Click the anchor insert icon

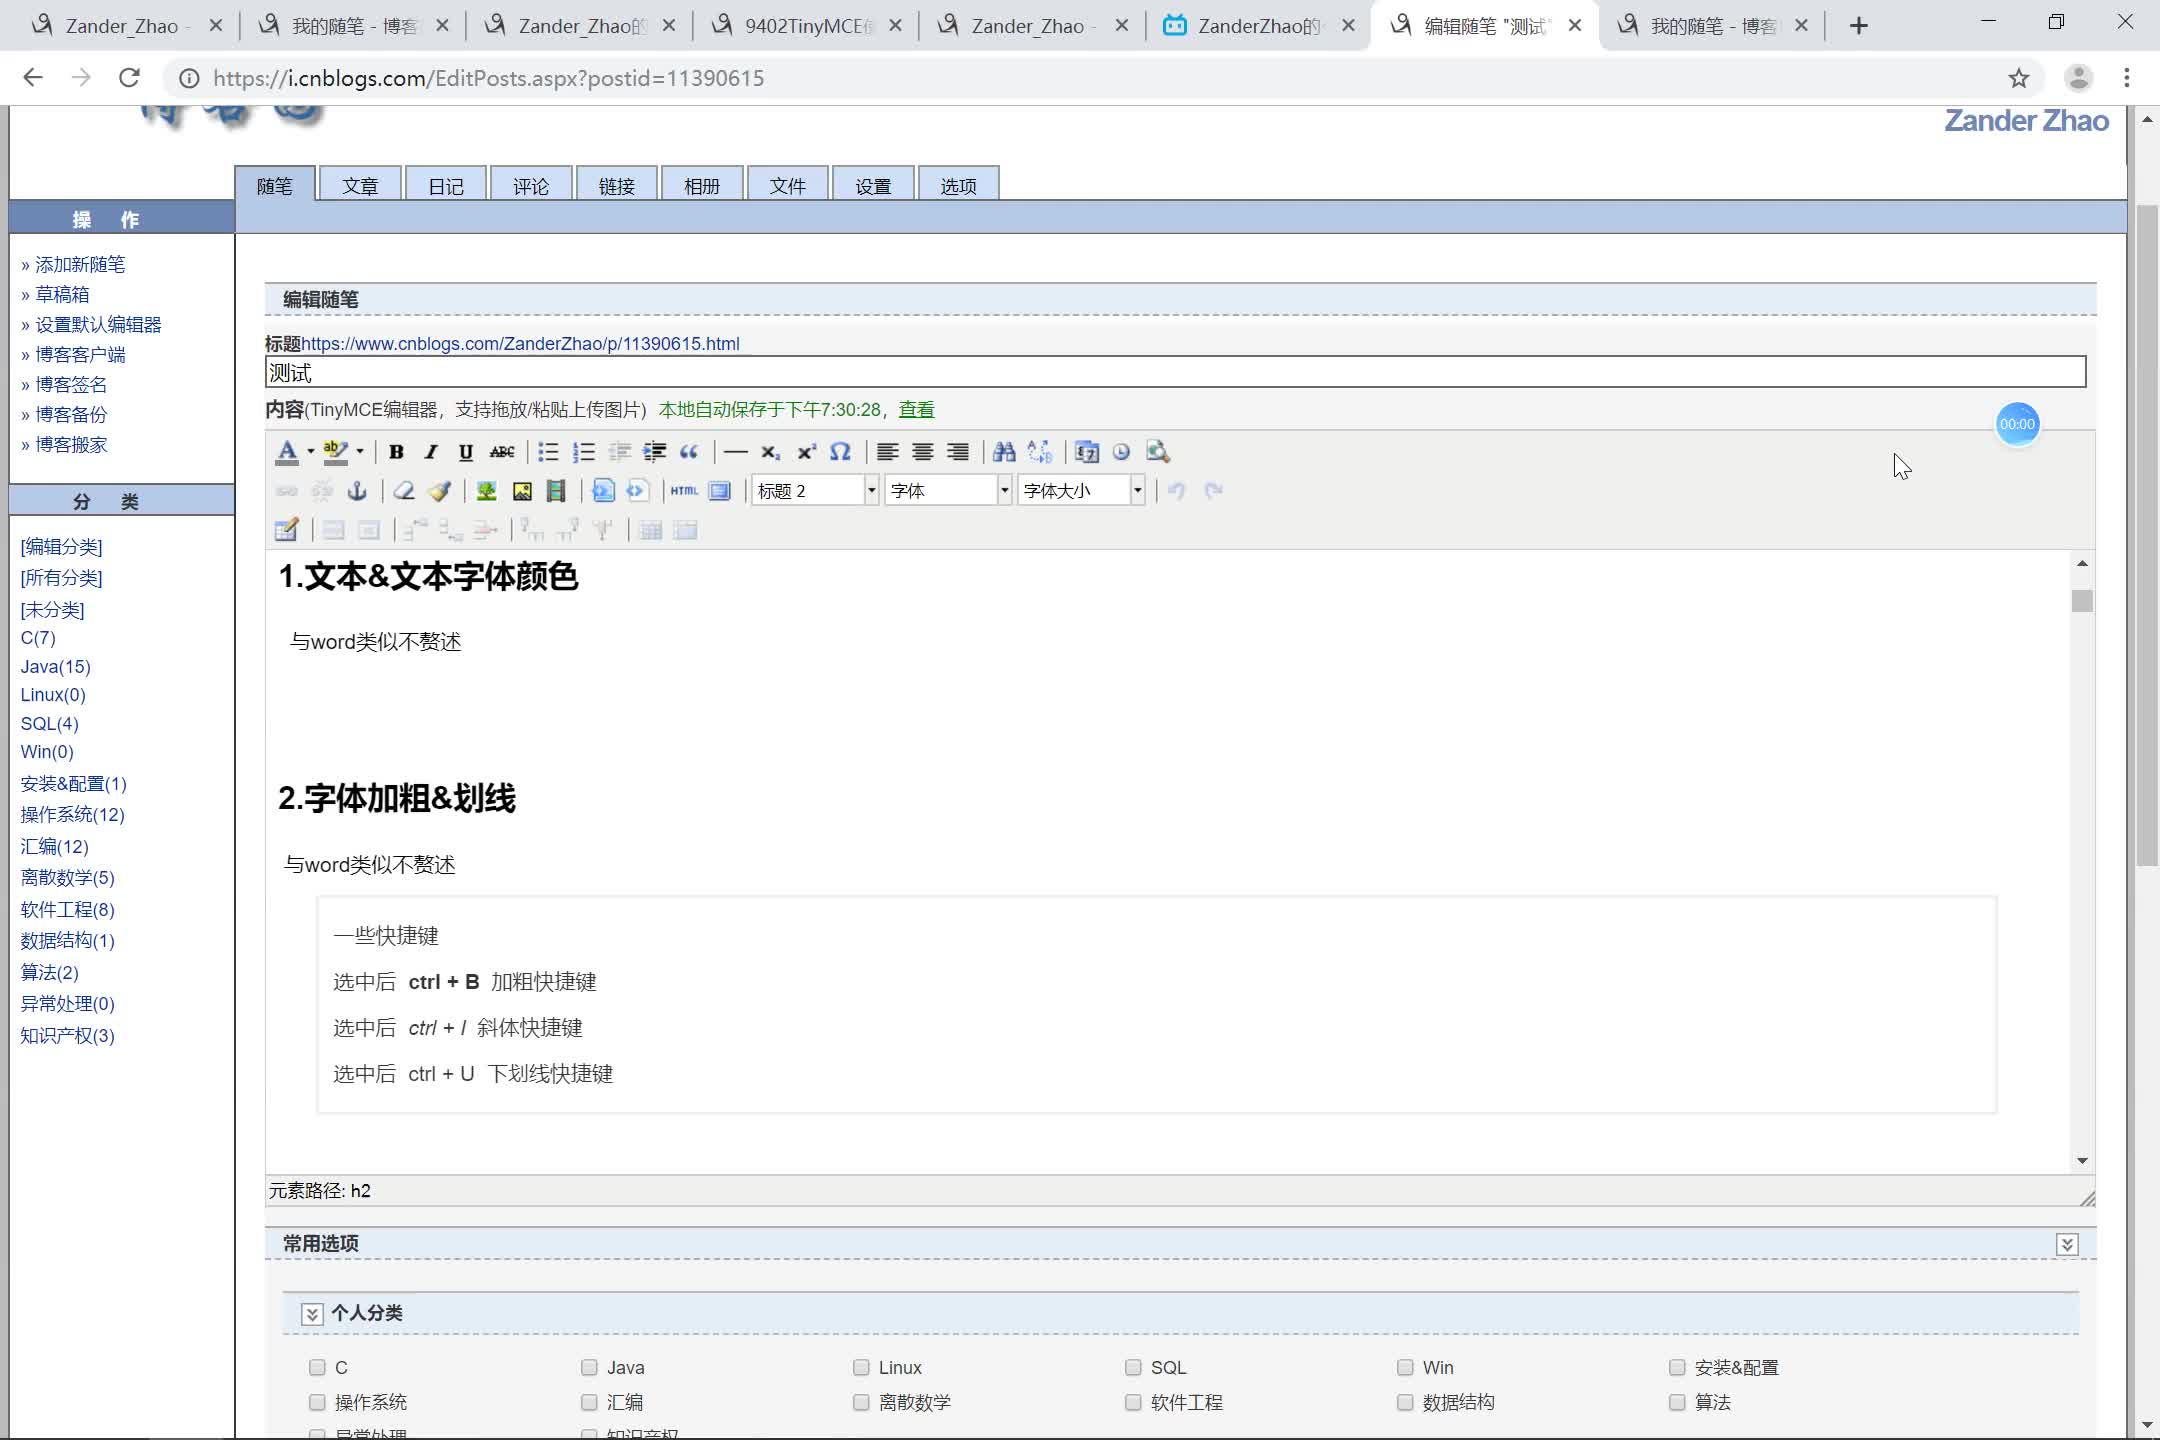click(x=357, y=491)
